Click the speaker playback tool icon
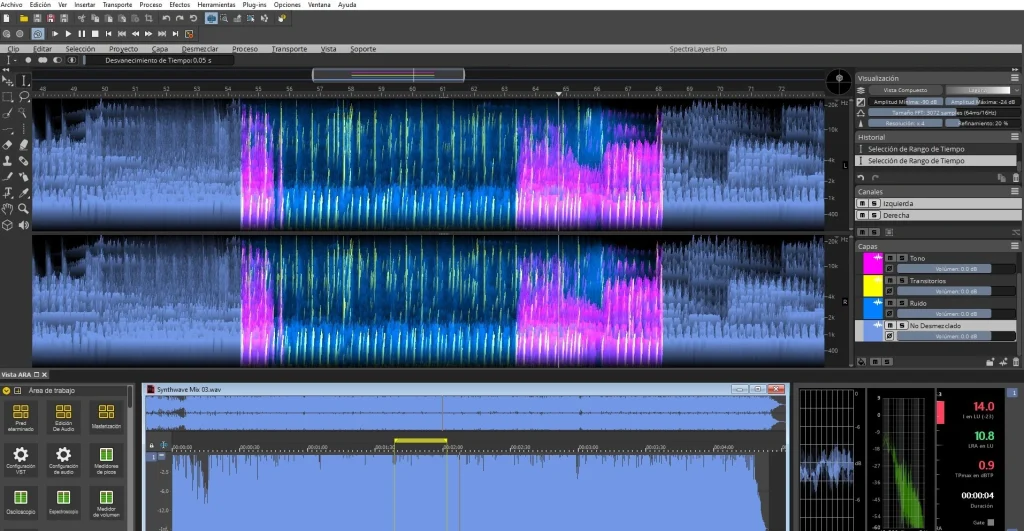Image resolution: width=1024 pixels, height=531 pixels. coord(24,225)
